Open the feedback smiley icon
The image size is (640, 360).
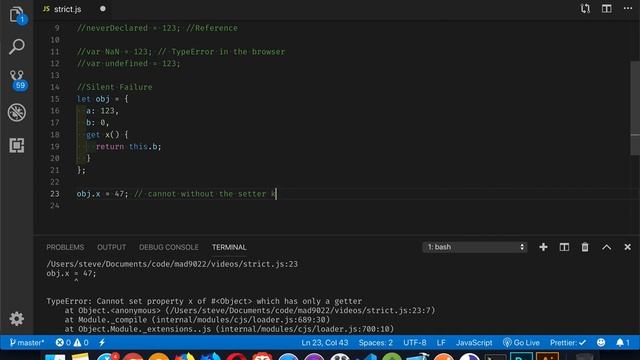click(601, 342)
